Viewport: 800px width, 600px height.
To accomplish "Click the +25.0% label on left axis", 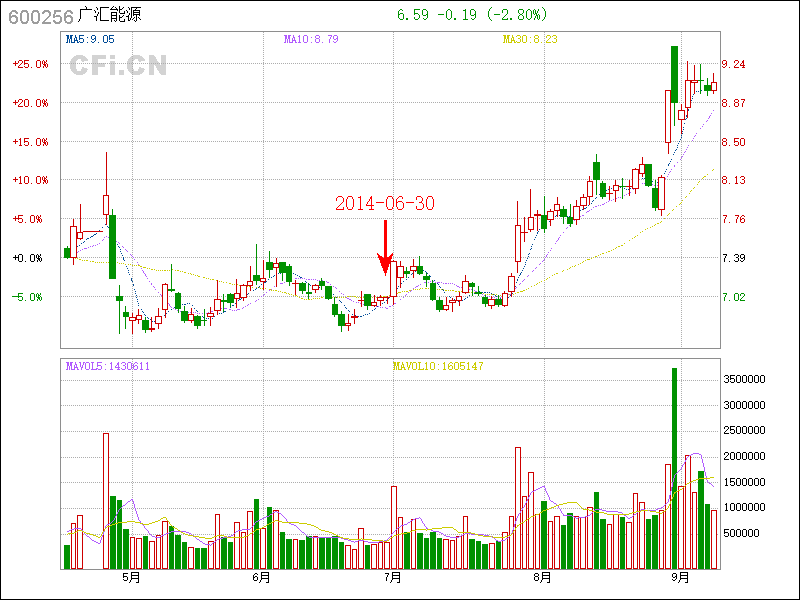I will (30, 64).
